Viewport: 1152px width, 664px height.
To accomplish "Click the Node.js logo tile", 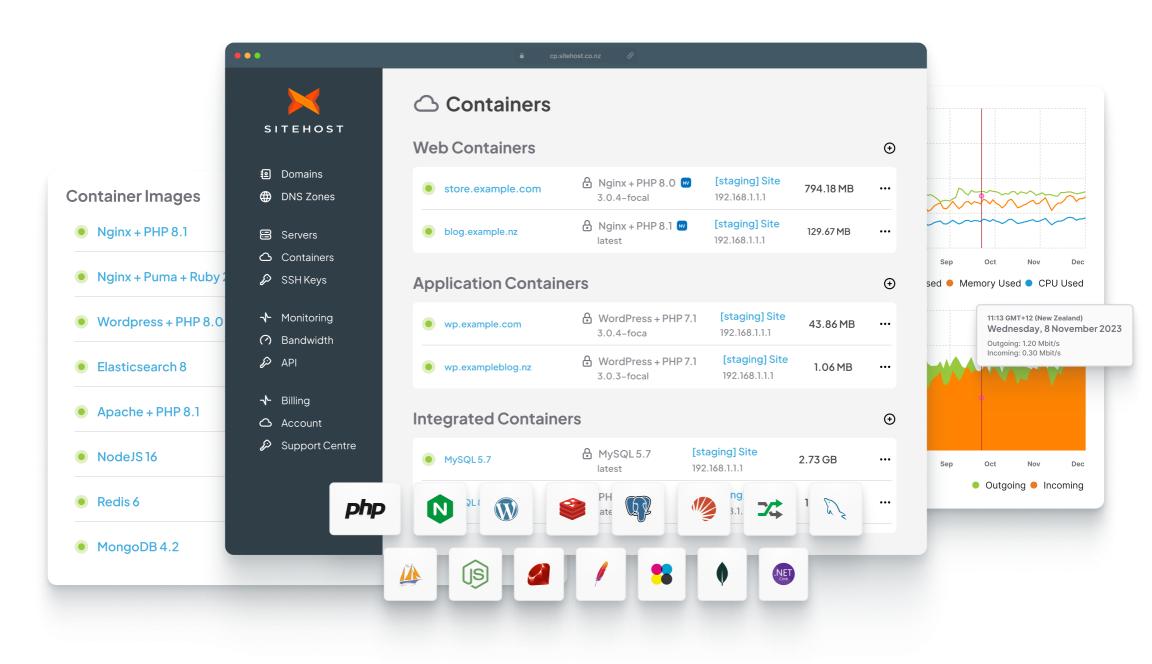I will point(474,574).
